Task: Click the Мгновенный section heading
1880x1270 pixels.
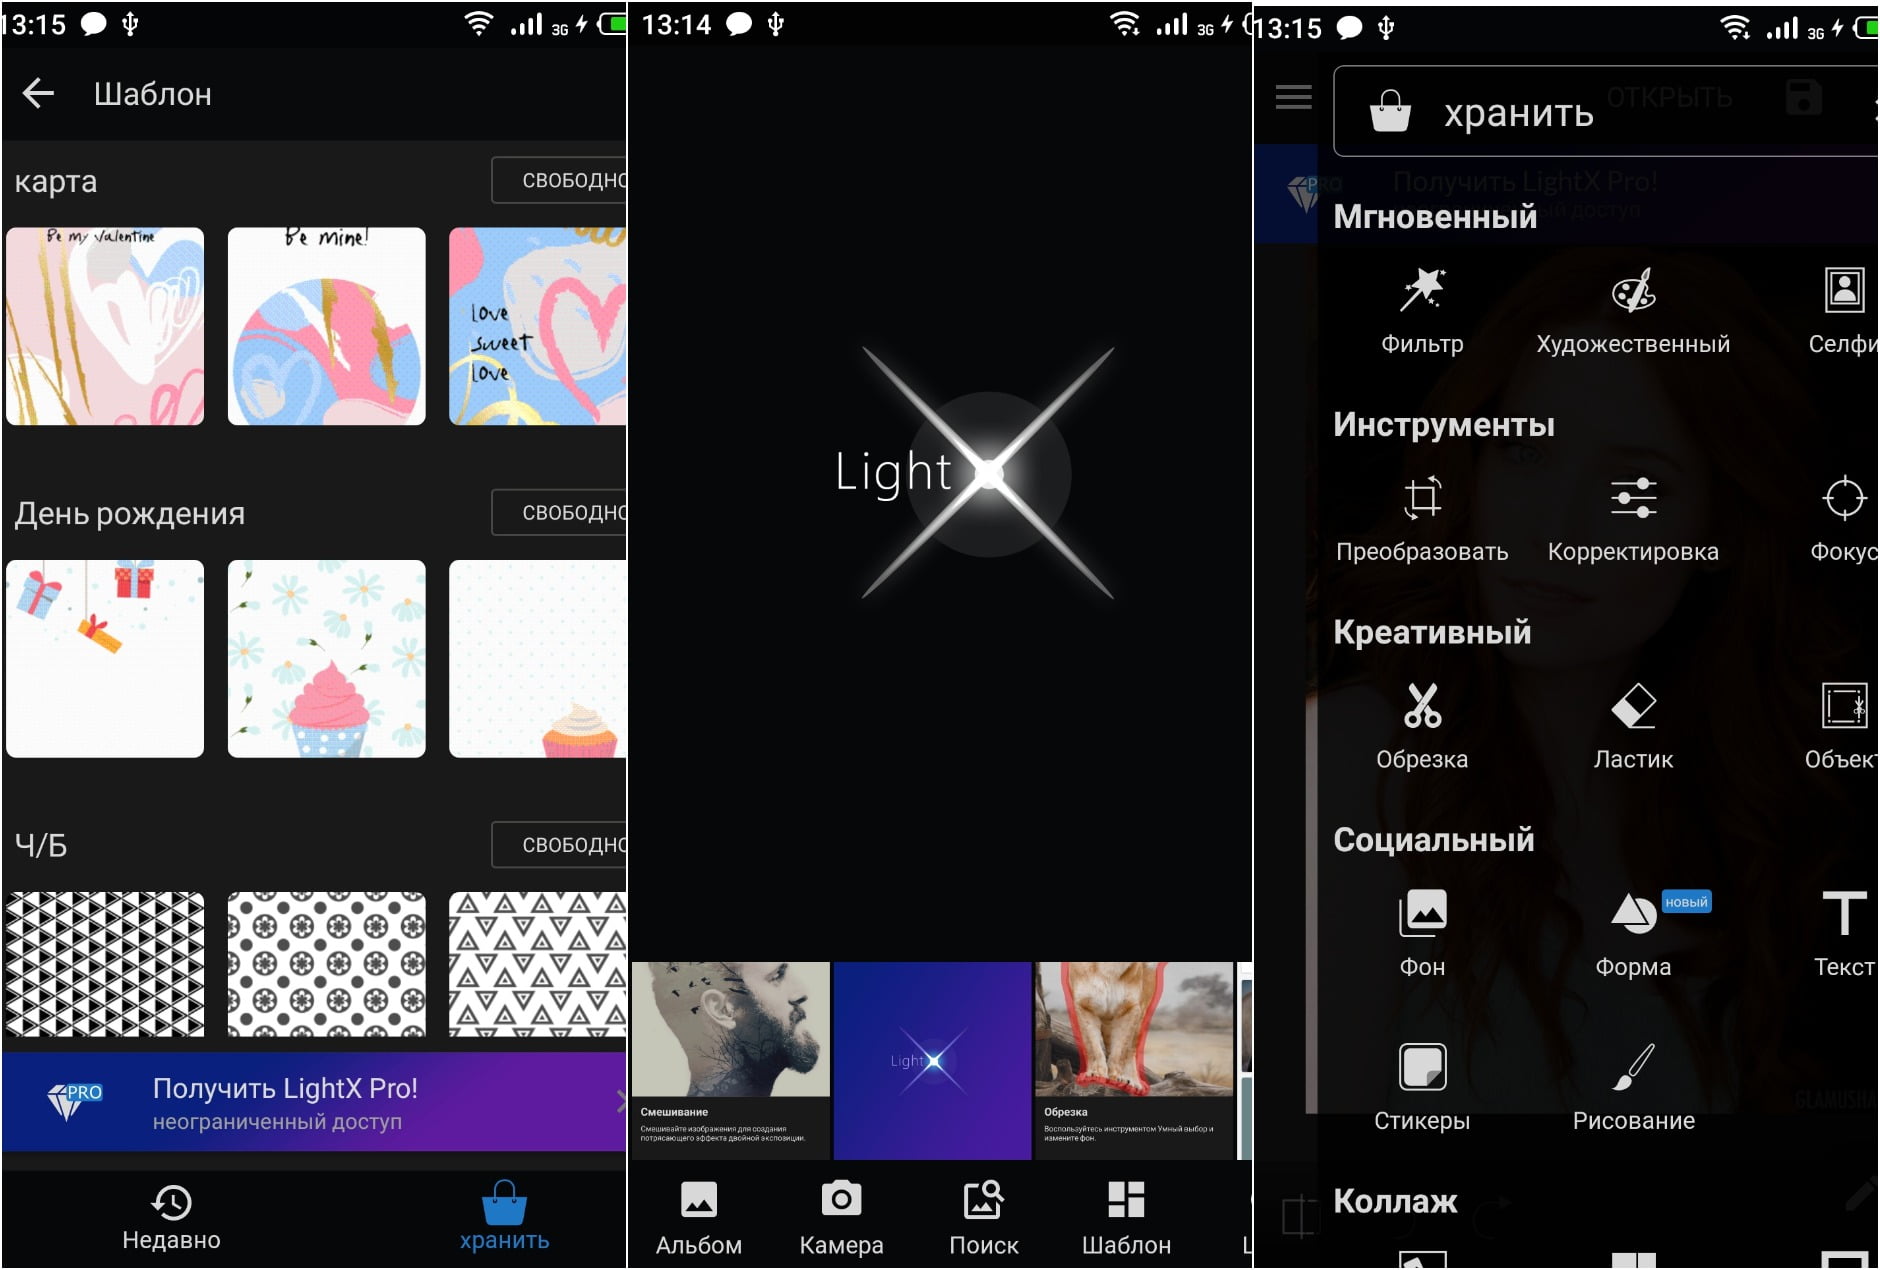Action: (1435, 216)
